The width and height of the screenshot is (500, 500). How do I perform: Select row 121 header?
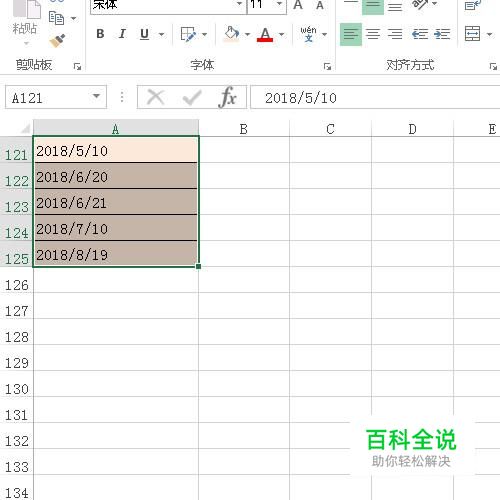pos(16,150)
